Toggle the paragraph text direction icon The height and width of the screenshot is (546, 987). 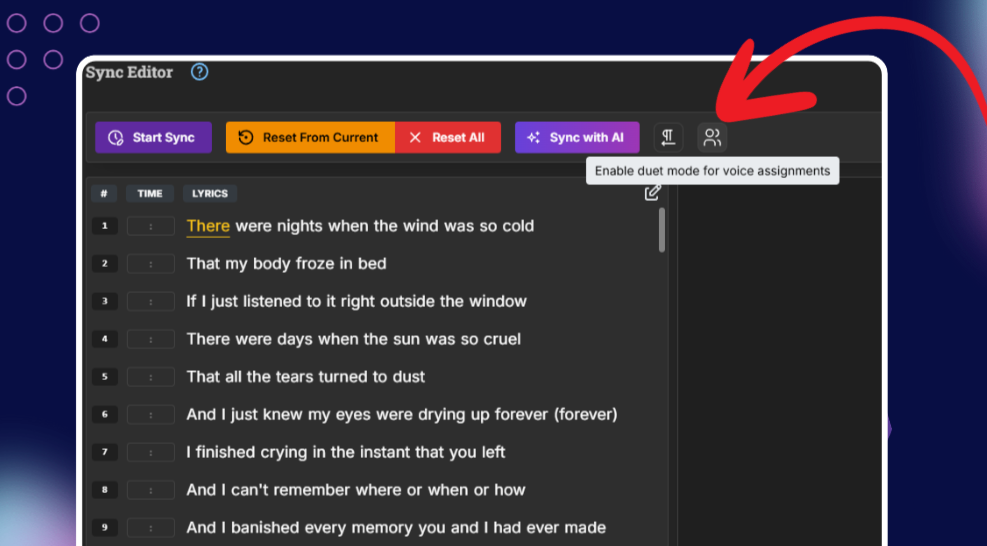tap(668, 137)
